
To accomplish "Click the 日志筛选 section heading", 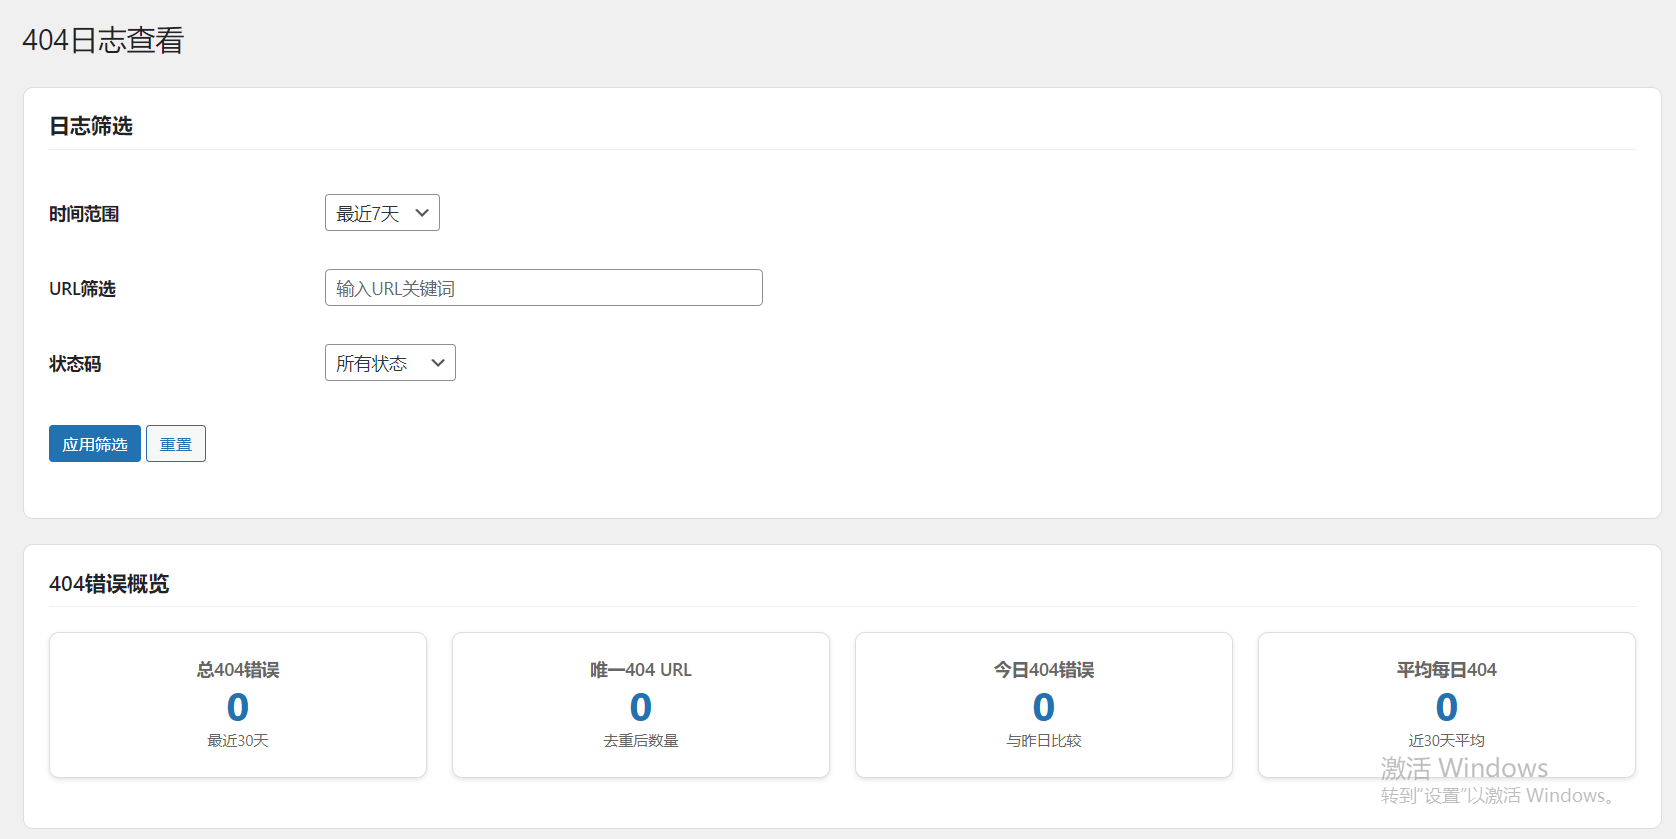I will tap(91, 126).
